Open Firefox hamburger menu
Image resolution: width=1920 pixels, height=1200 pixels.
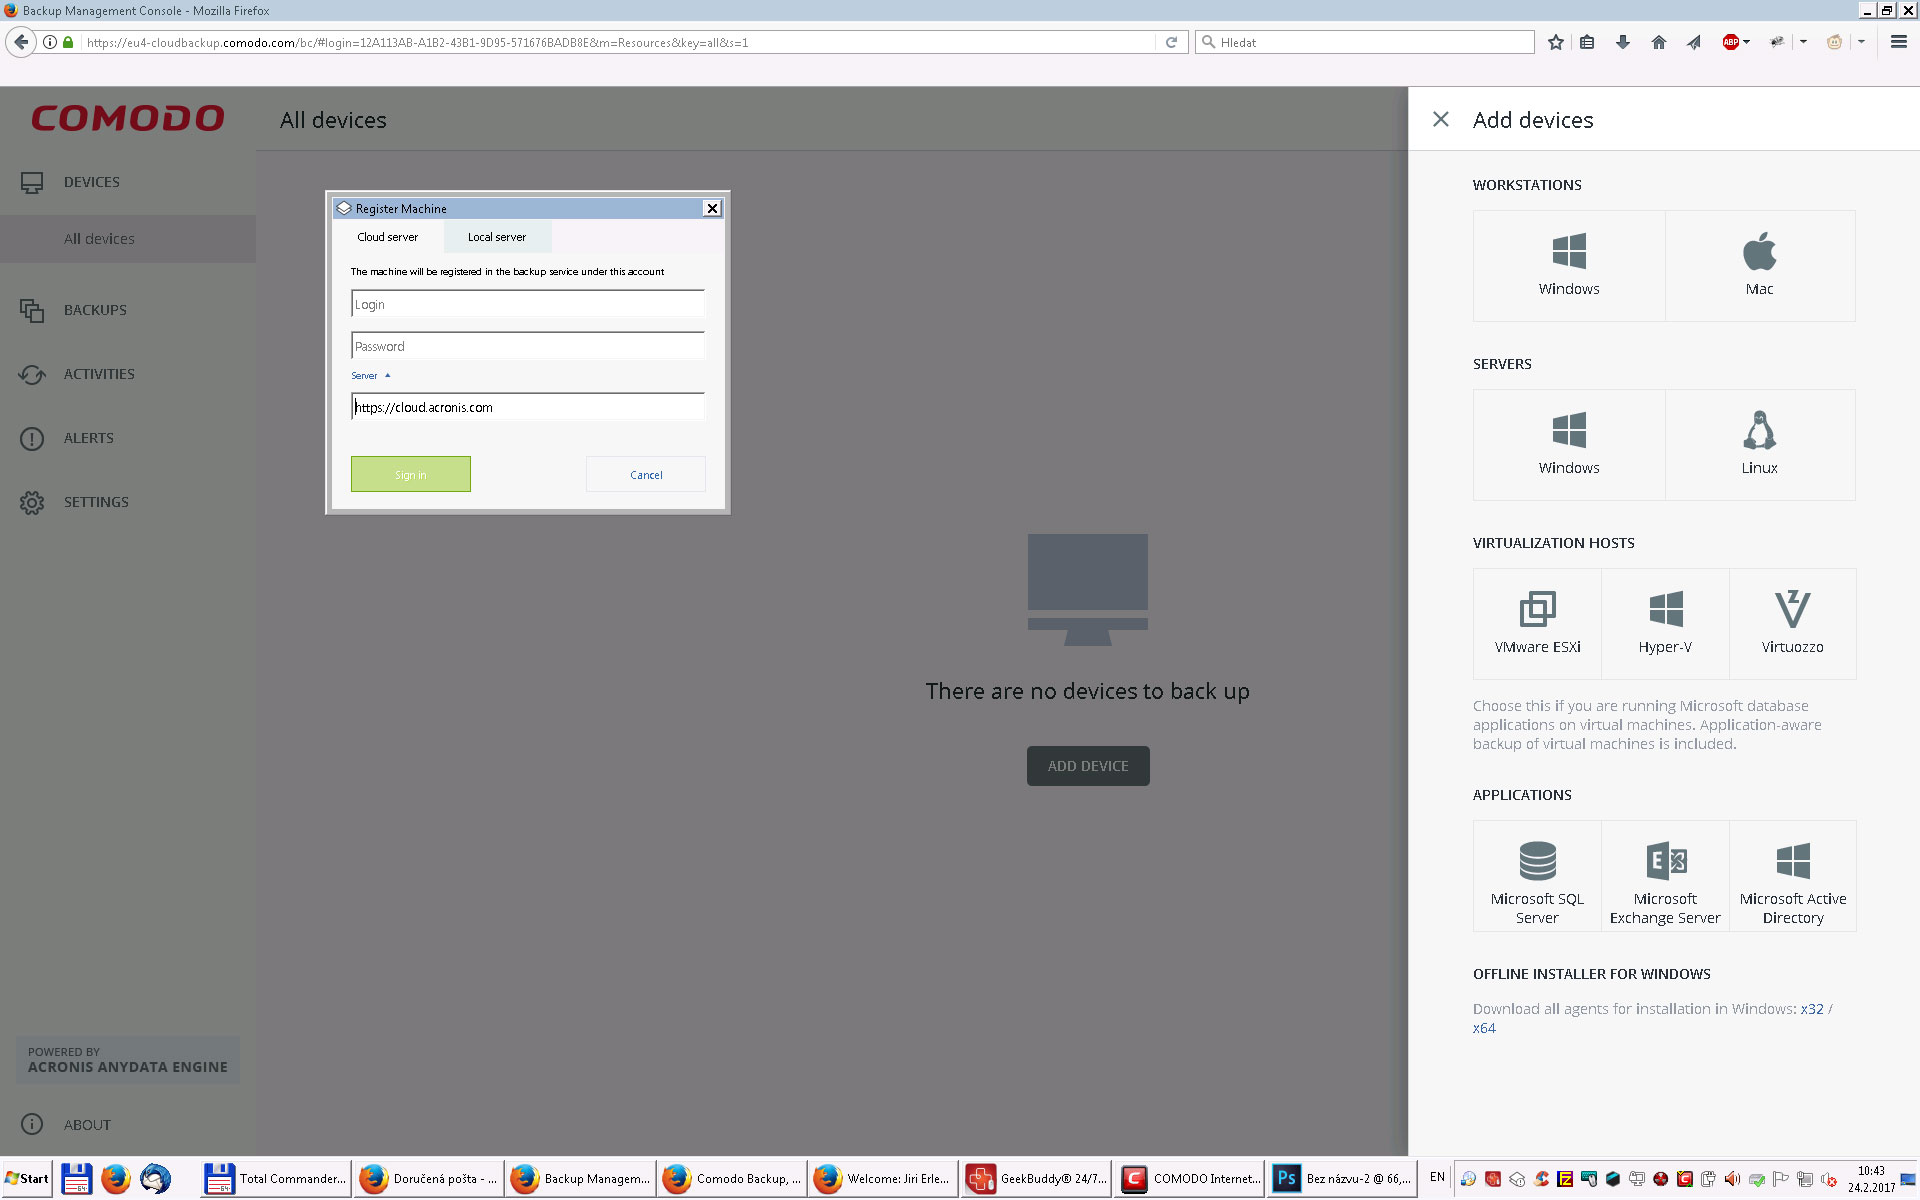pos(1899,42)
